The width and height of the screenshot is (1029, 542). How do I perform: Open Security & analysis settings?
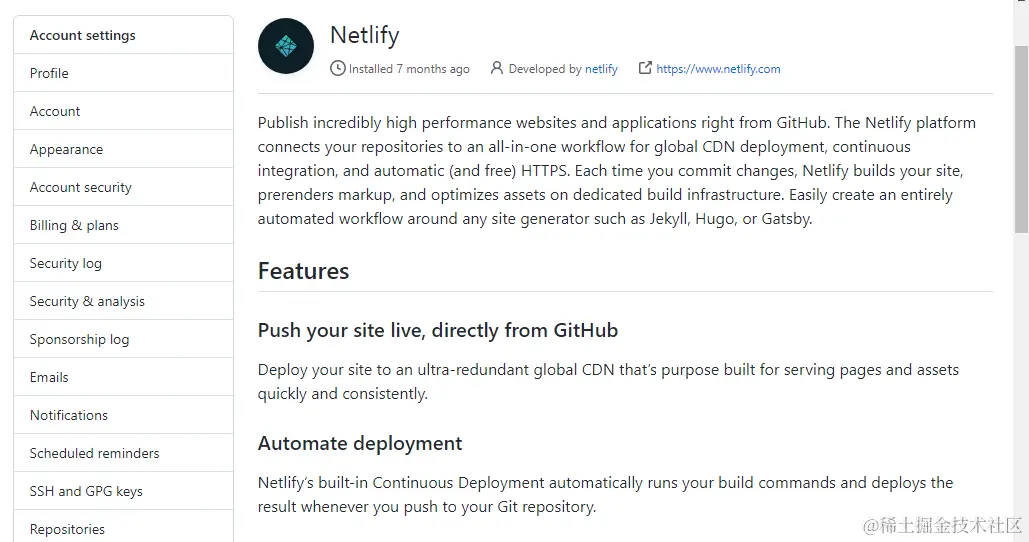[x=123, y=301]
